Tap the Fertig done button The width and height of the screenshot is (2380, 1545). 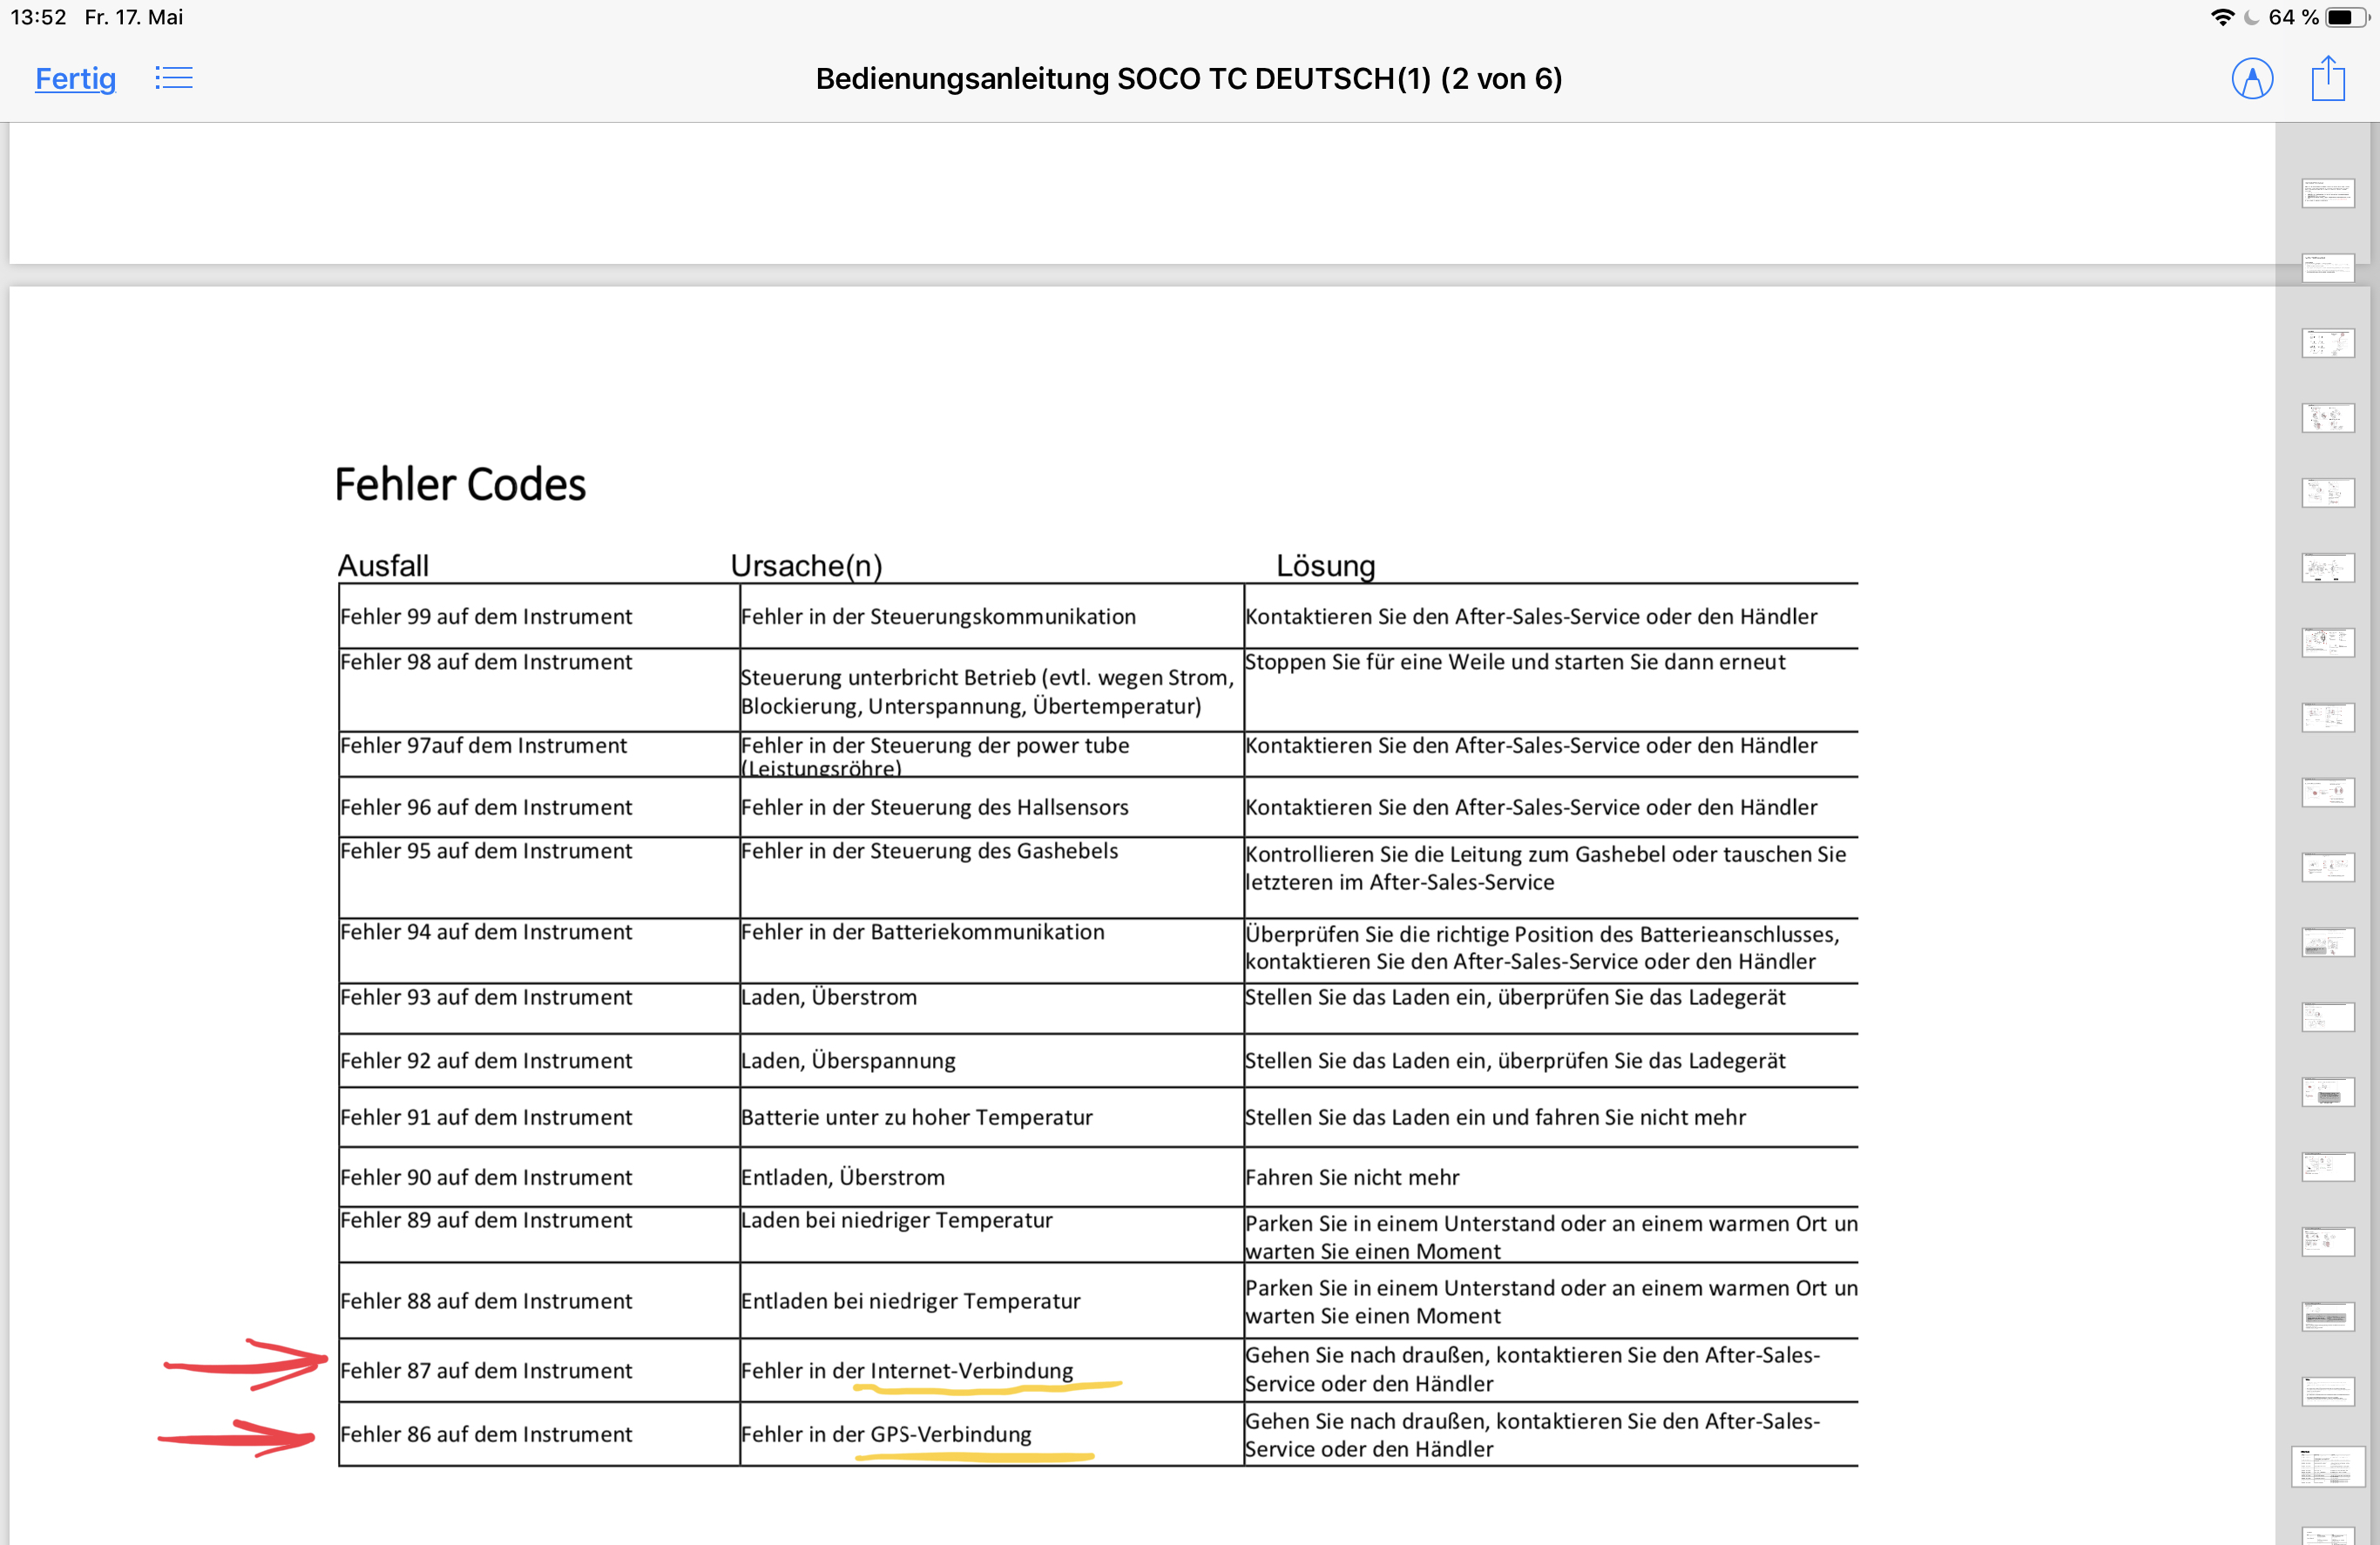[x=75, y=78]
